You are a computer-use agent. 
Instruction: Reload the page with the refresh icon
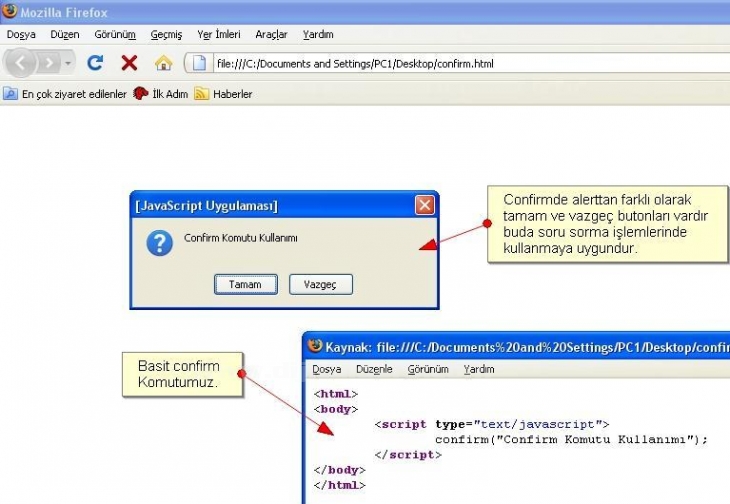tap(96, 63)
